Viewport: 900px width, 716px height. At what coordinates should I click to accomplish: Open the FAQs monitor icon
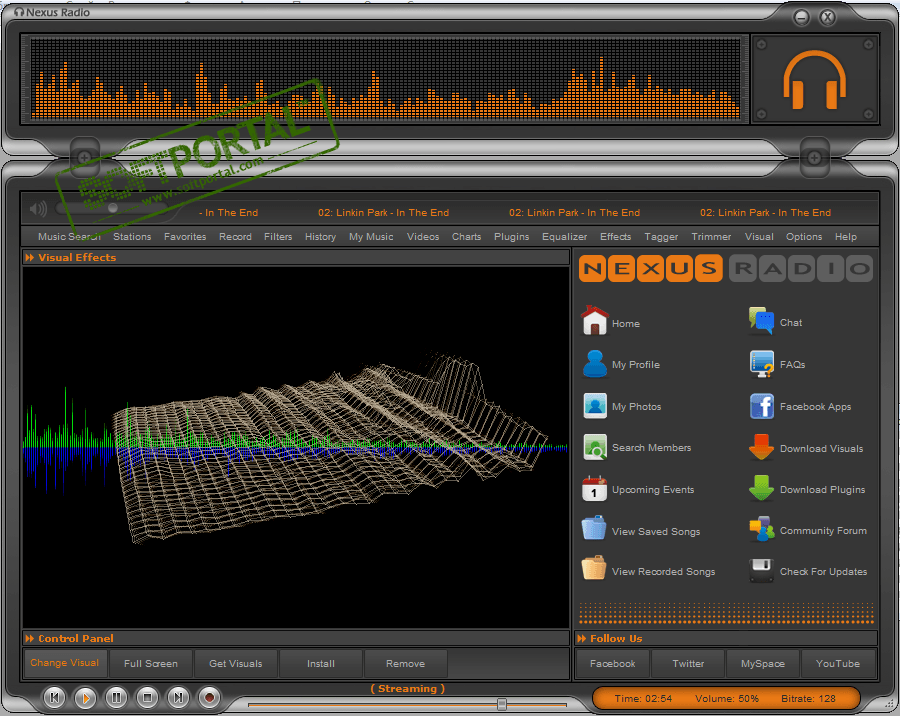[x=762, y=364]
